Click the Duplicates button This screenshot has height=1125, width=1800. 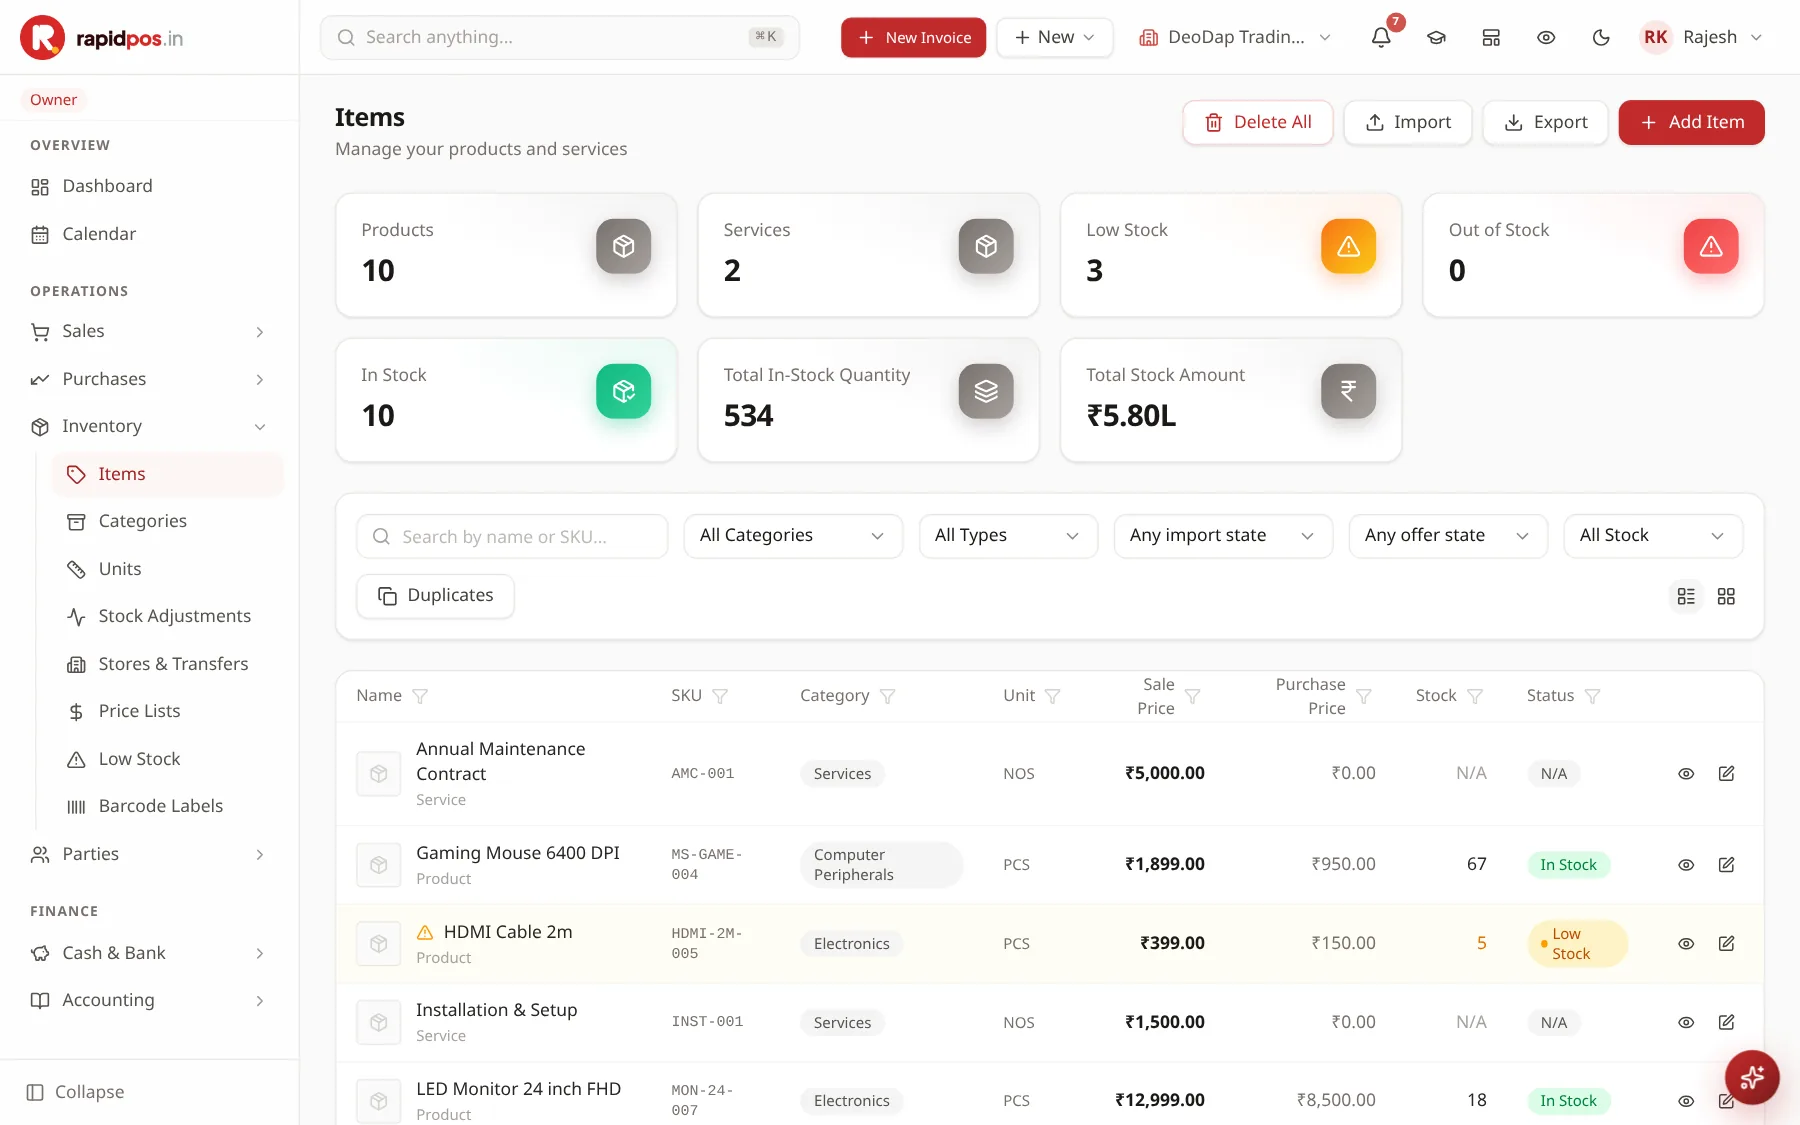point(435,596)
